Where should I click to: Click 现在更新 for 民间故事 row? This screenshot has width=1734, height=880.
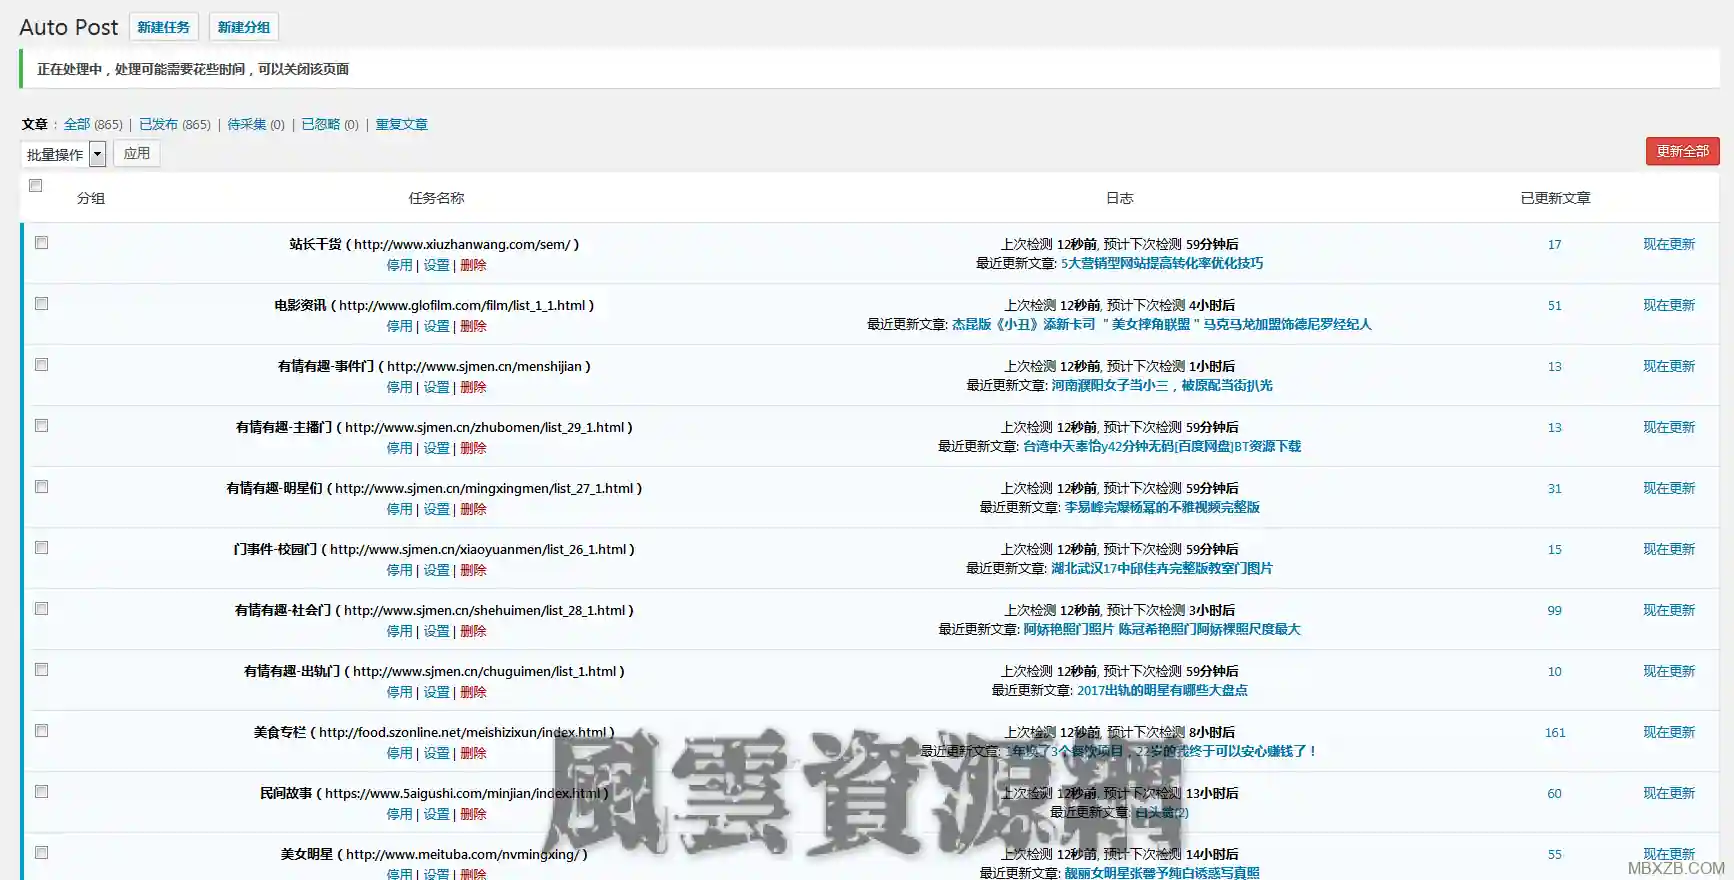[x=1669, y=793]
